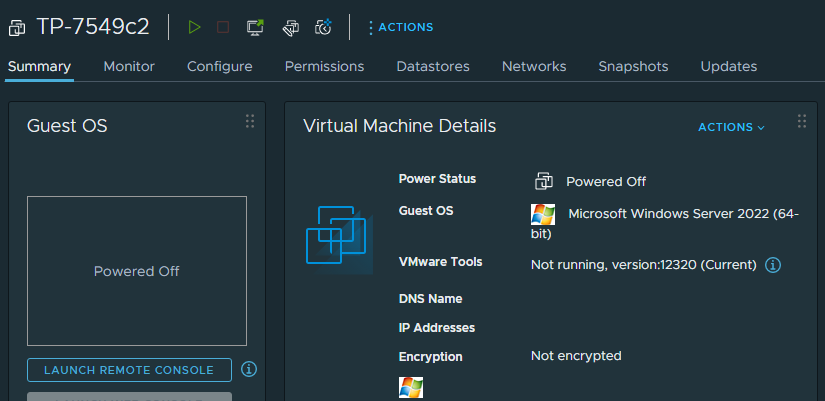Select 'Microsoft Windows Server 2022 (64-bit)' text
This screenshot has width=825, height=401.
coord(665,224)
